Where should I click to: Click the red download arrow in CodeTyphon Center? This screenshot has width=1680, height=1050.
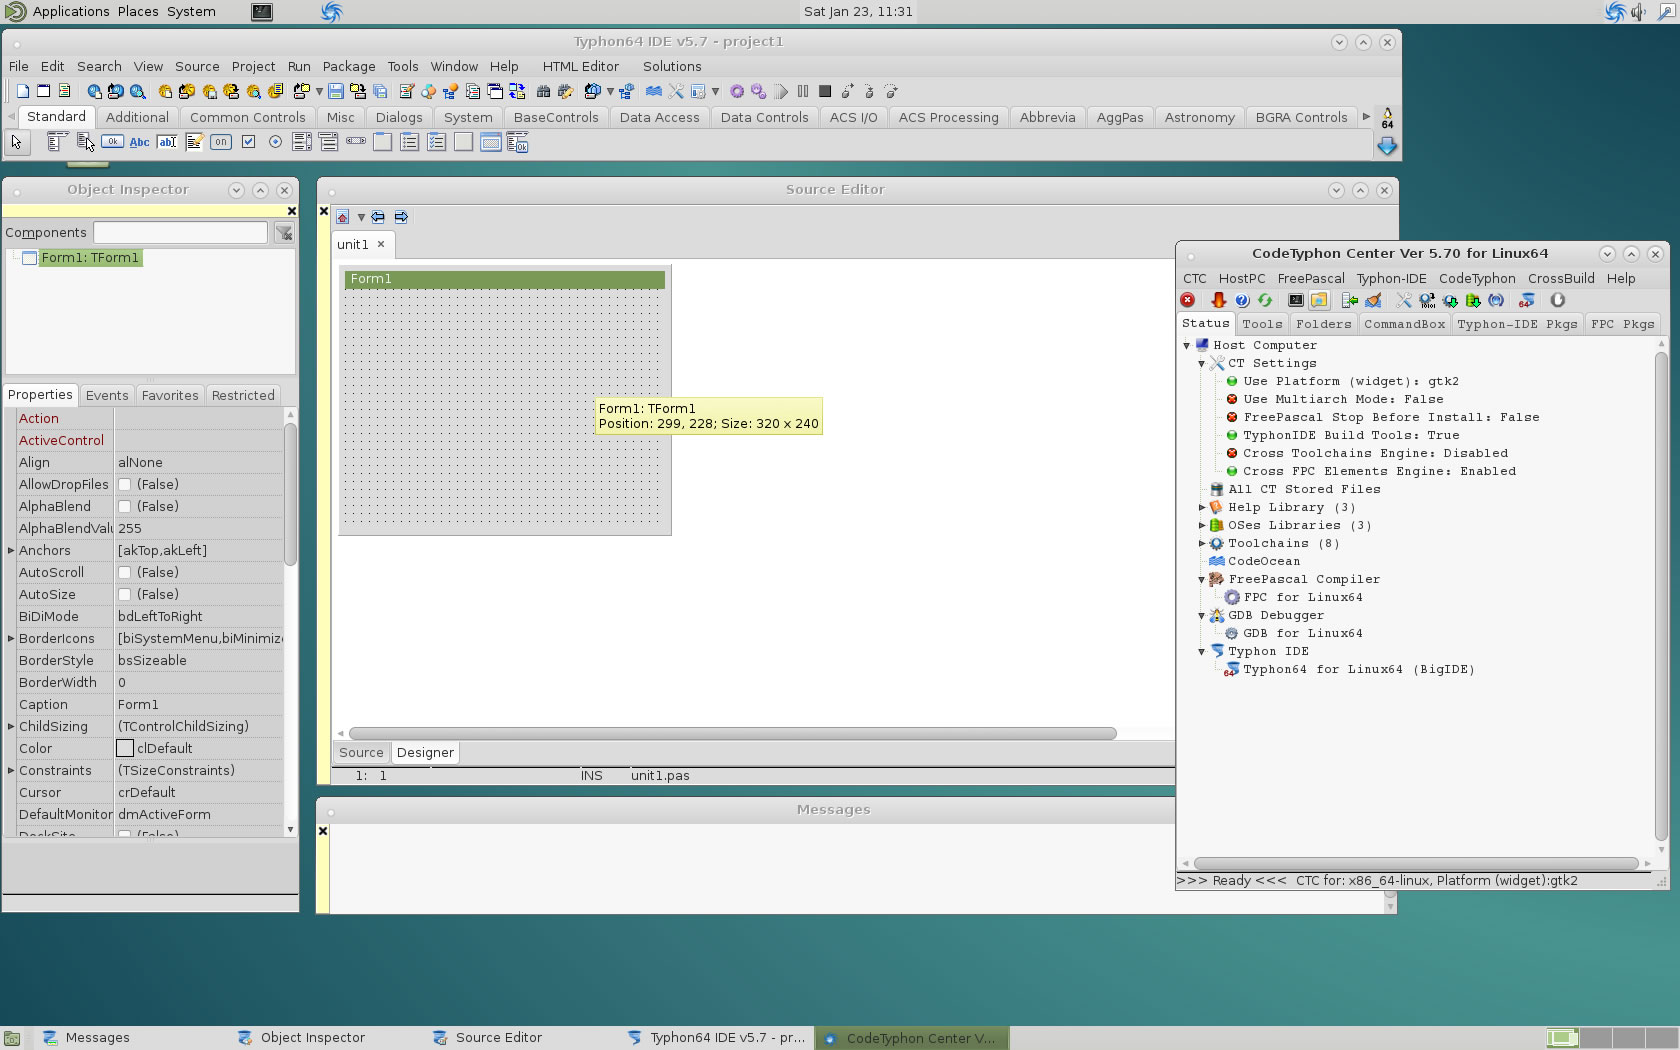coord(1218,300)
